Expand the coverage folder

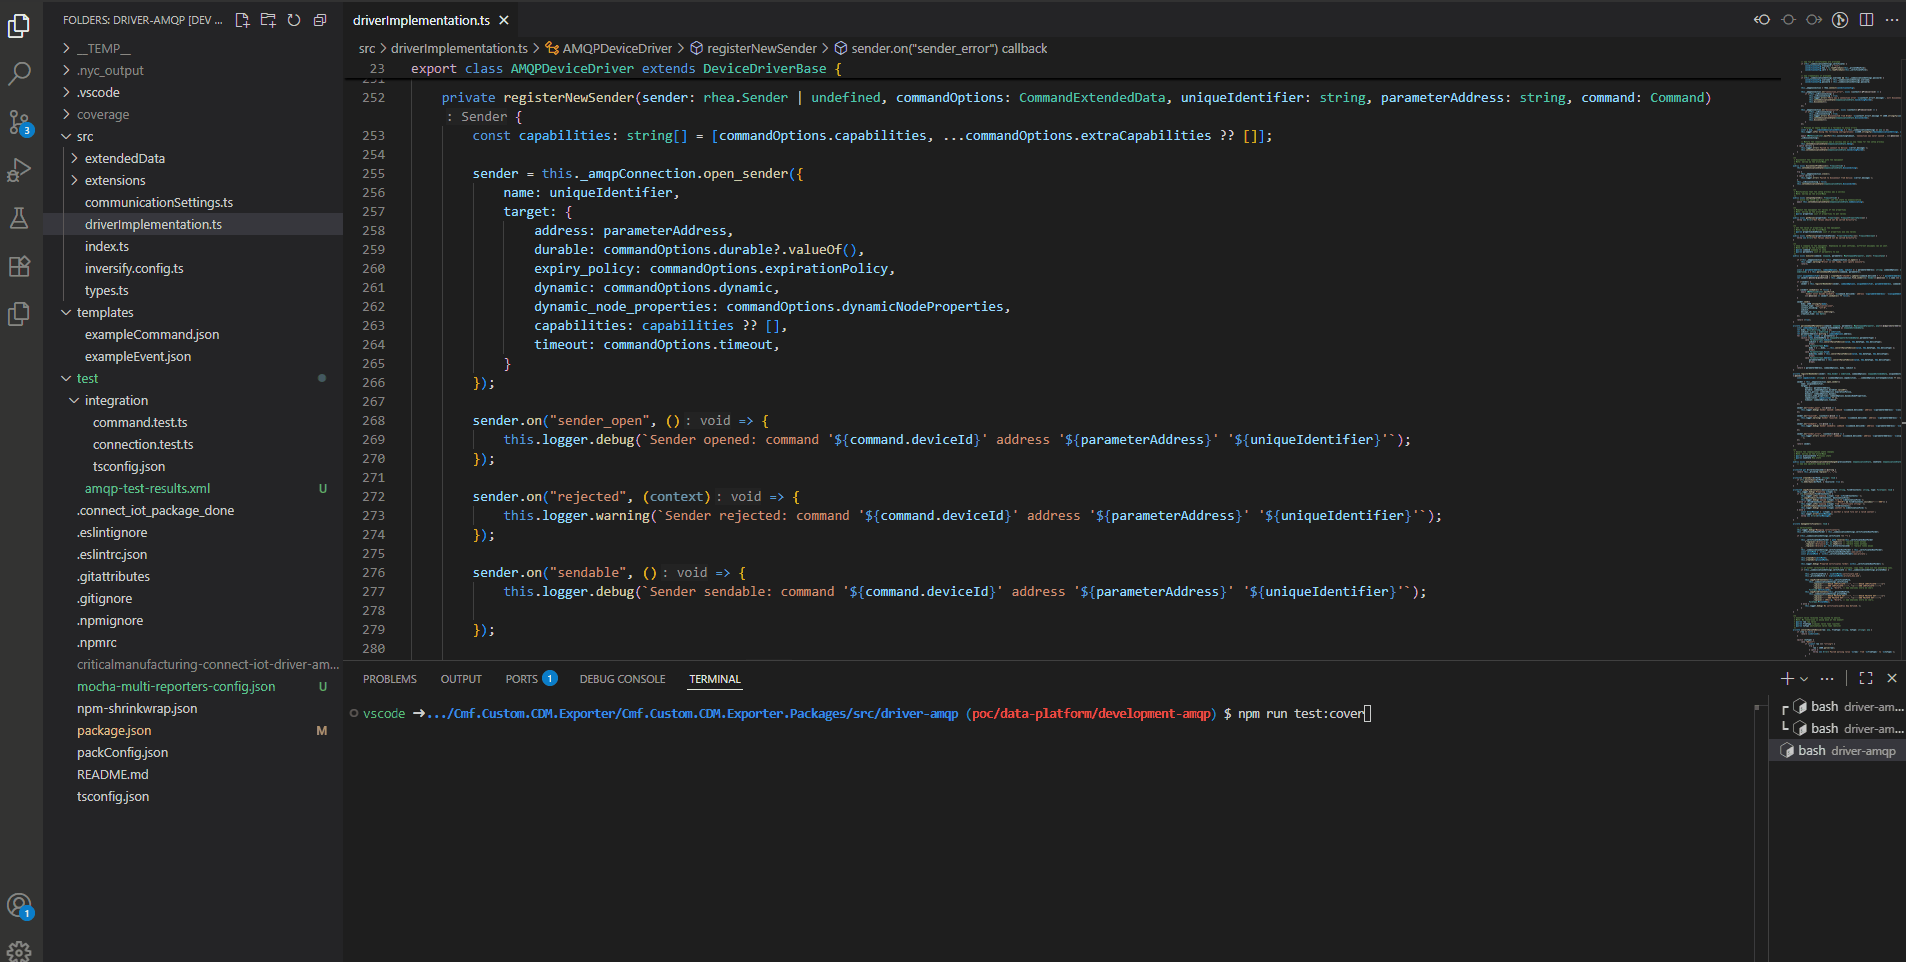pos(102,115)
